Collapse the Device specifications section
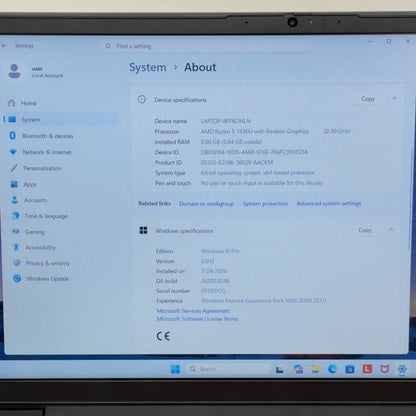Image resolution: width=416 pixels, height=416 pixels. pos(395,99)
